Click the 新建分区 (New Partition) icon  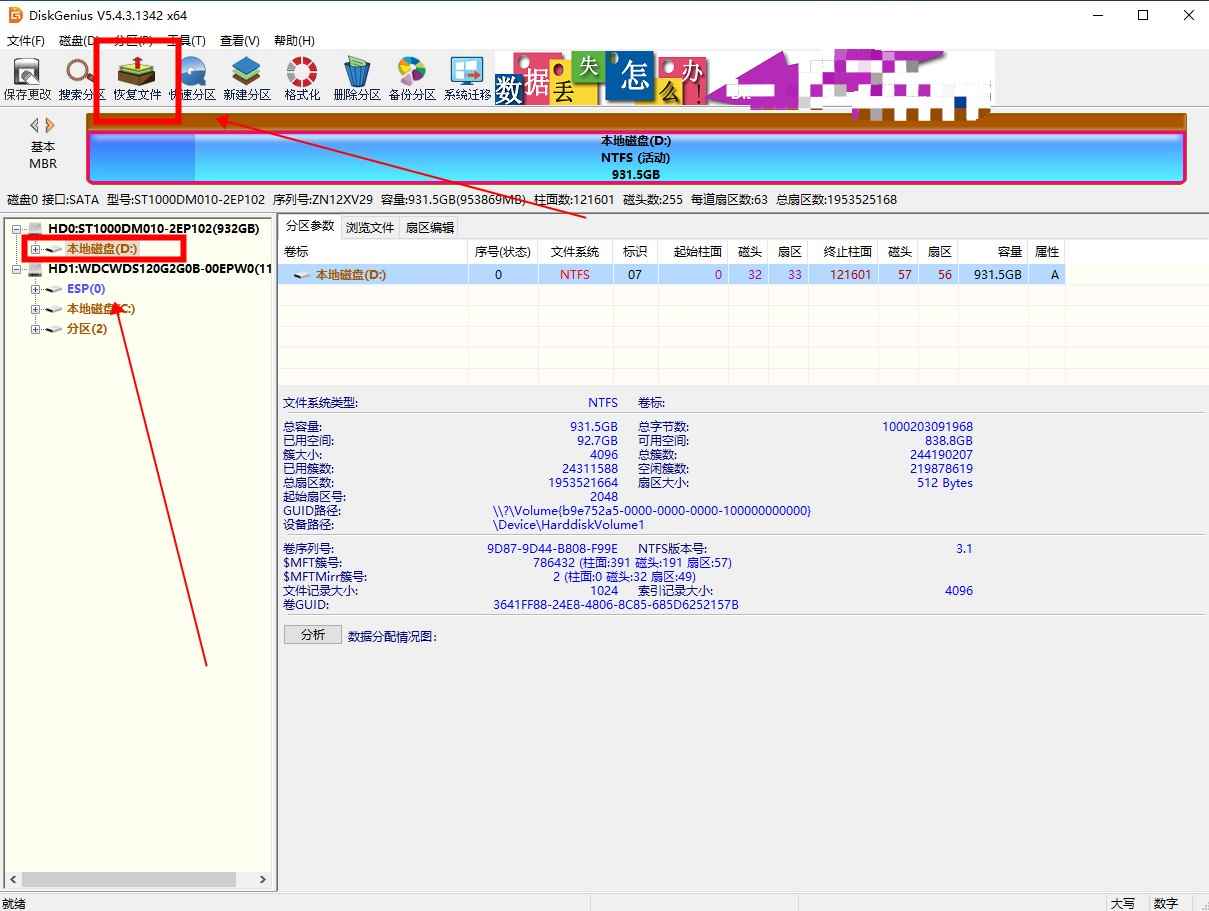(x=246, y=78)
